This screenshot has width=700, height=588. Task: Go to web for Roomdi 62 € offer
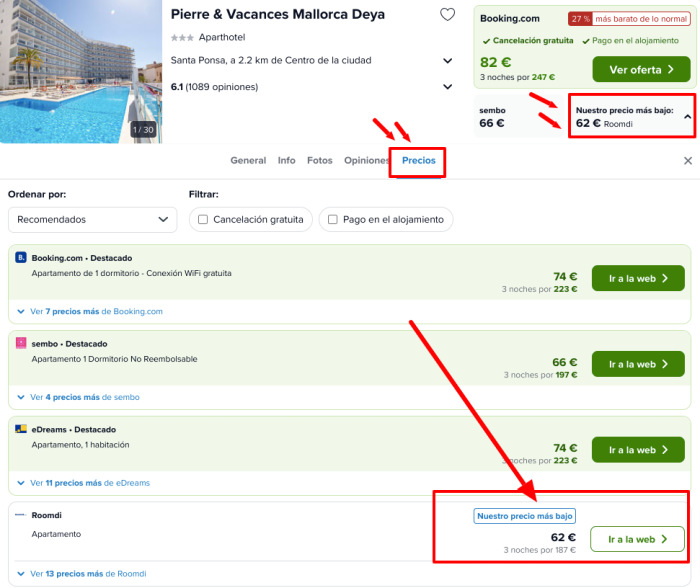point(637,539)
